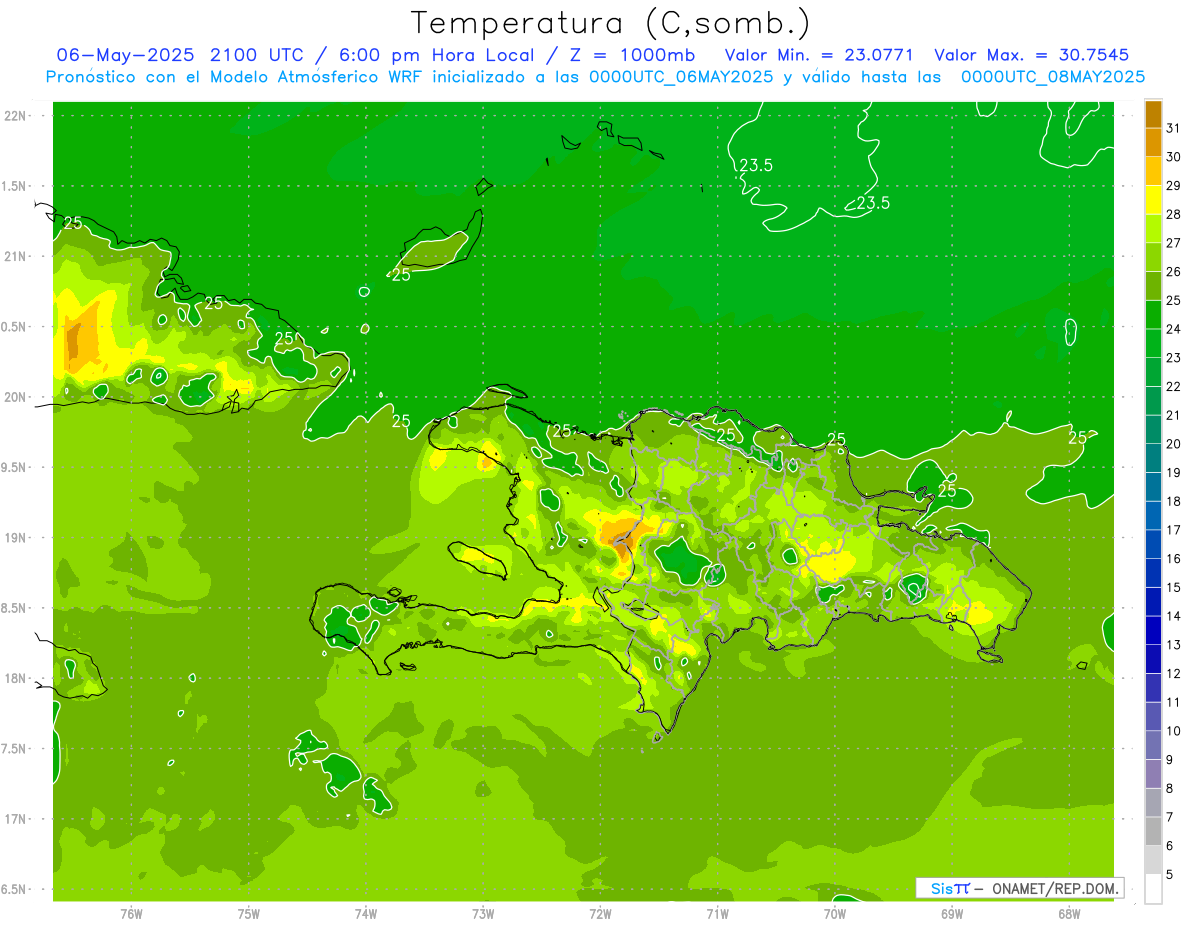
Task: Click the "69W" longitude axis label
Action: pyautogui.click(x=952, y=913)
